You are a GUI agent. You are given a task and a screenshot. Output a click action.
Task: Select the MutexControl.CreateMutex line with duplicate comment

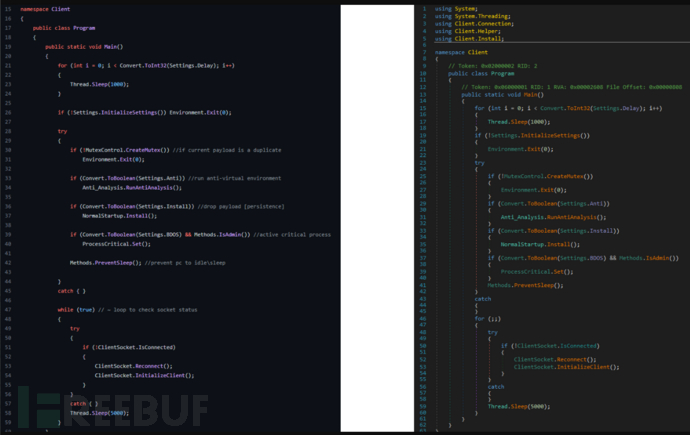176,150
